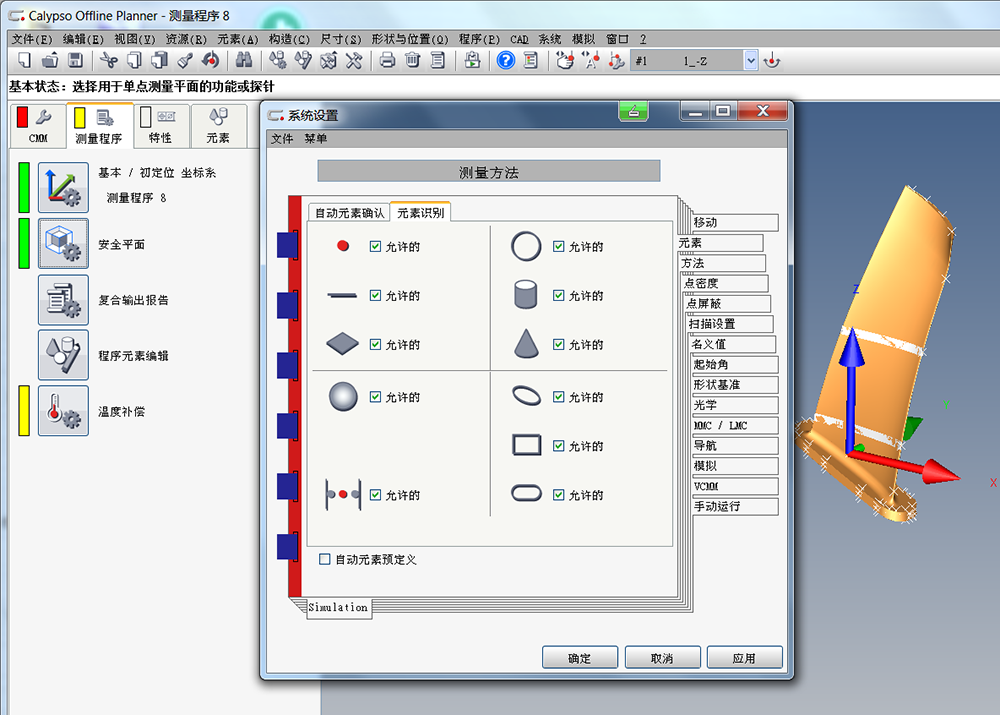Viewport: 1000px width, 715px height.
Task: Switch to the 自动元素确认 tab
Action: [349, 213]
